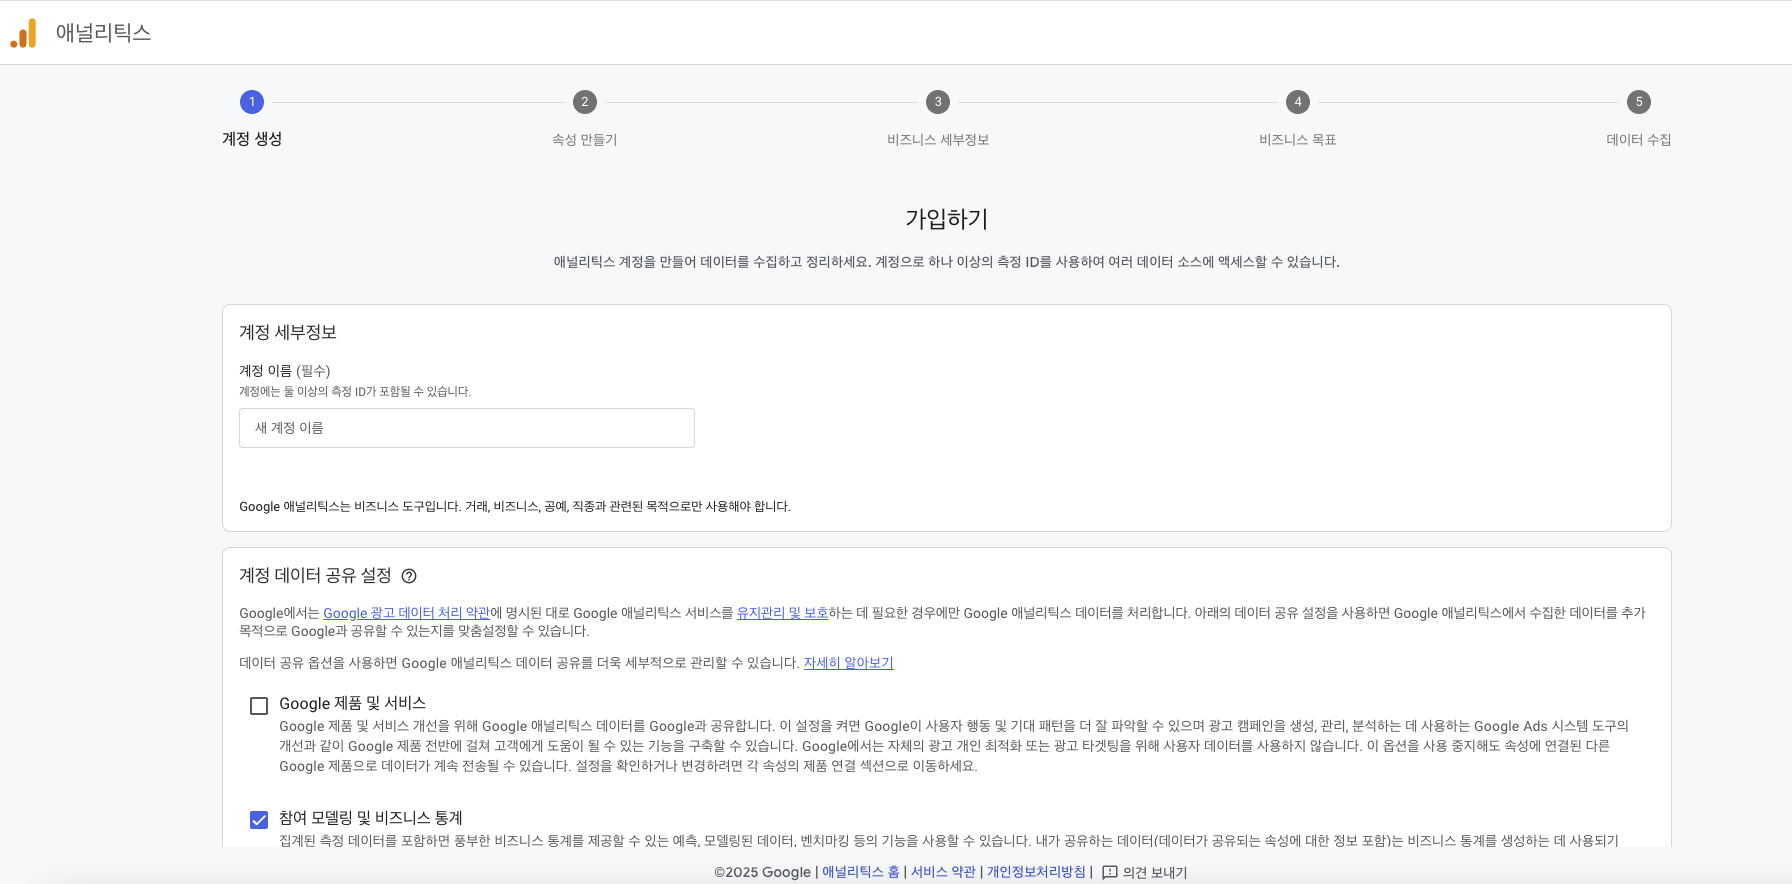Image resolution: width=1792 pixels, height=884 pixels.
Task: Click the 비즈니스 목표 step label
Action: (x=1298, y=140)
